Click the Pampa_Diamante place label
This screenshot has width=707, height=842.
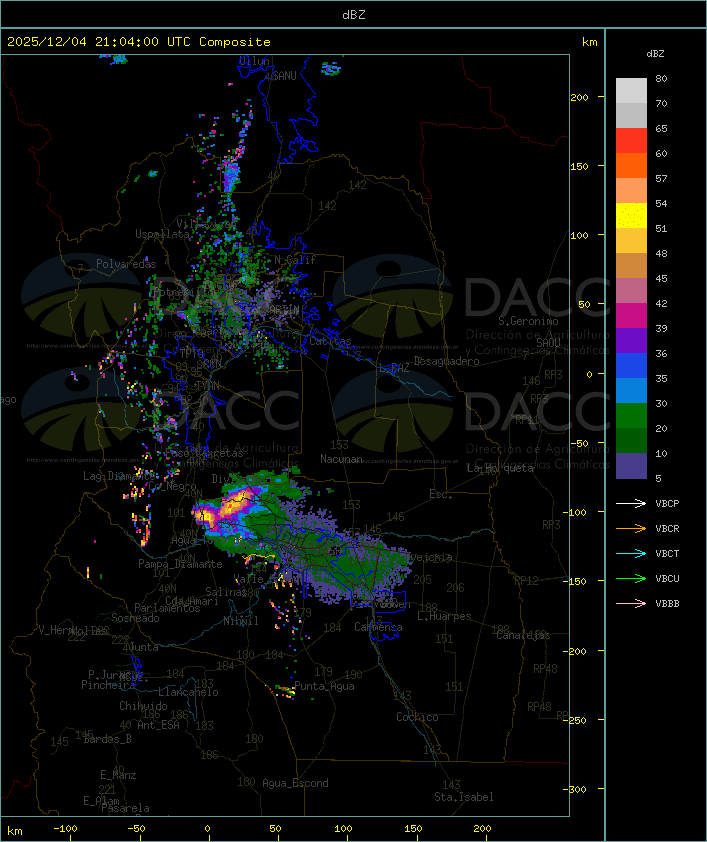(180, 564)
